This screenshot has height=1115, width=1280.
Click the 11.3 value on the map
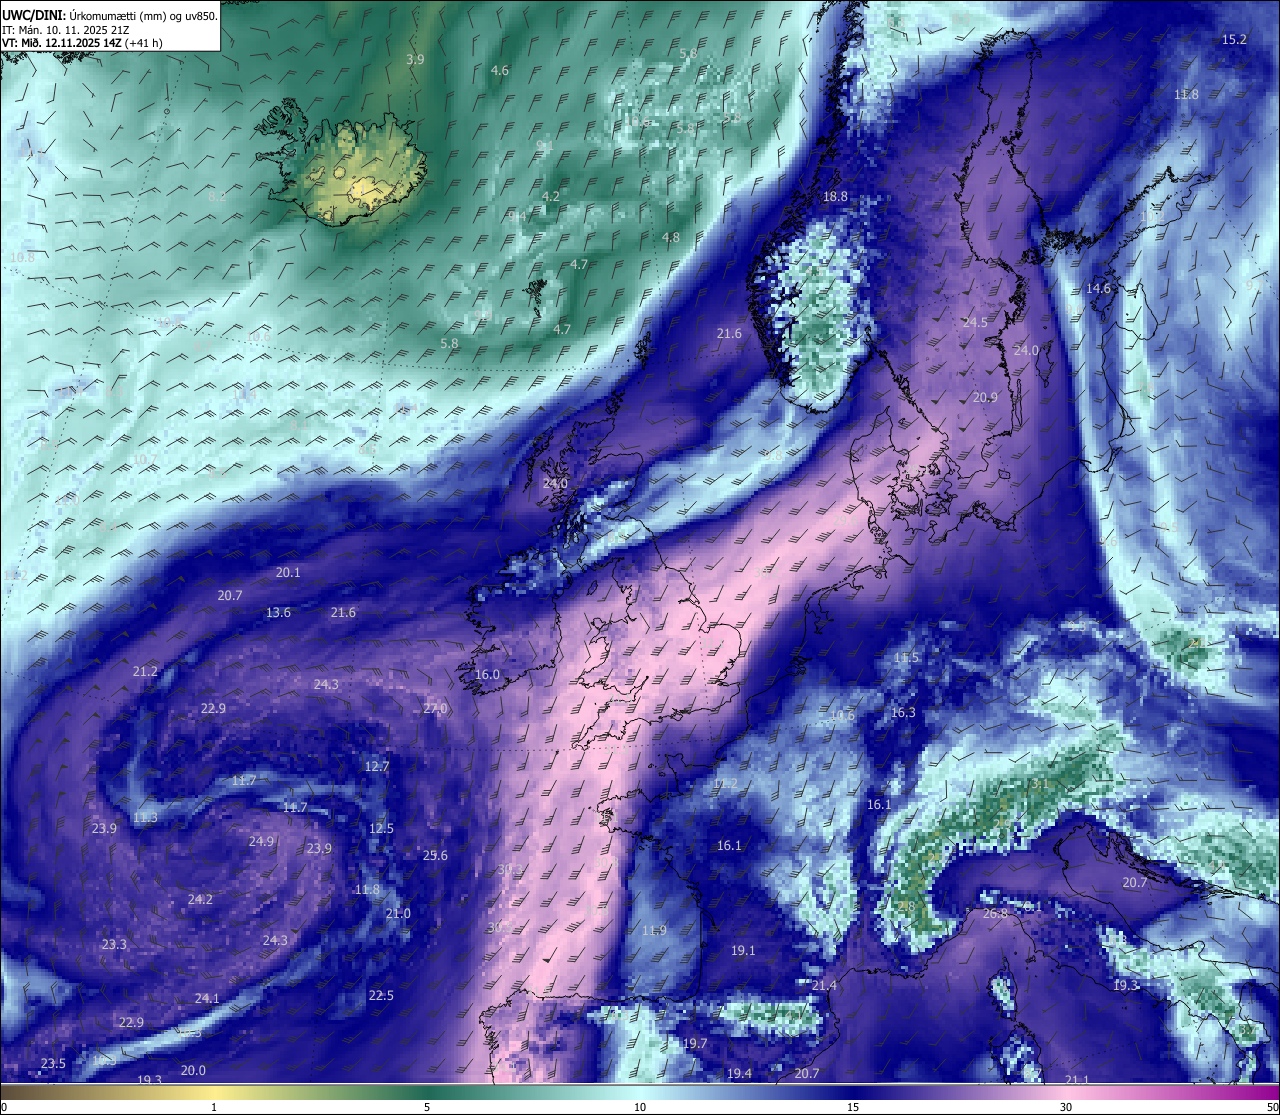pyautogui.click(x=145, y=818)
